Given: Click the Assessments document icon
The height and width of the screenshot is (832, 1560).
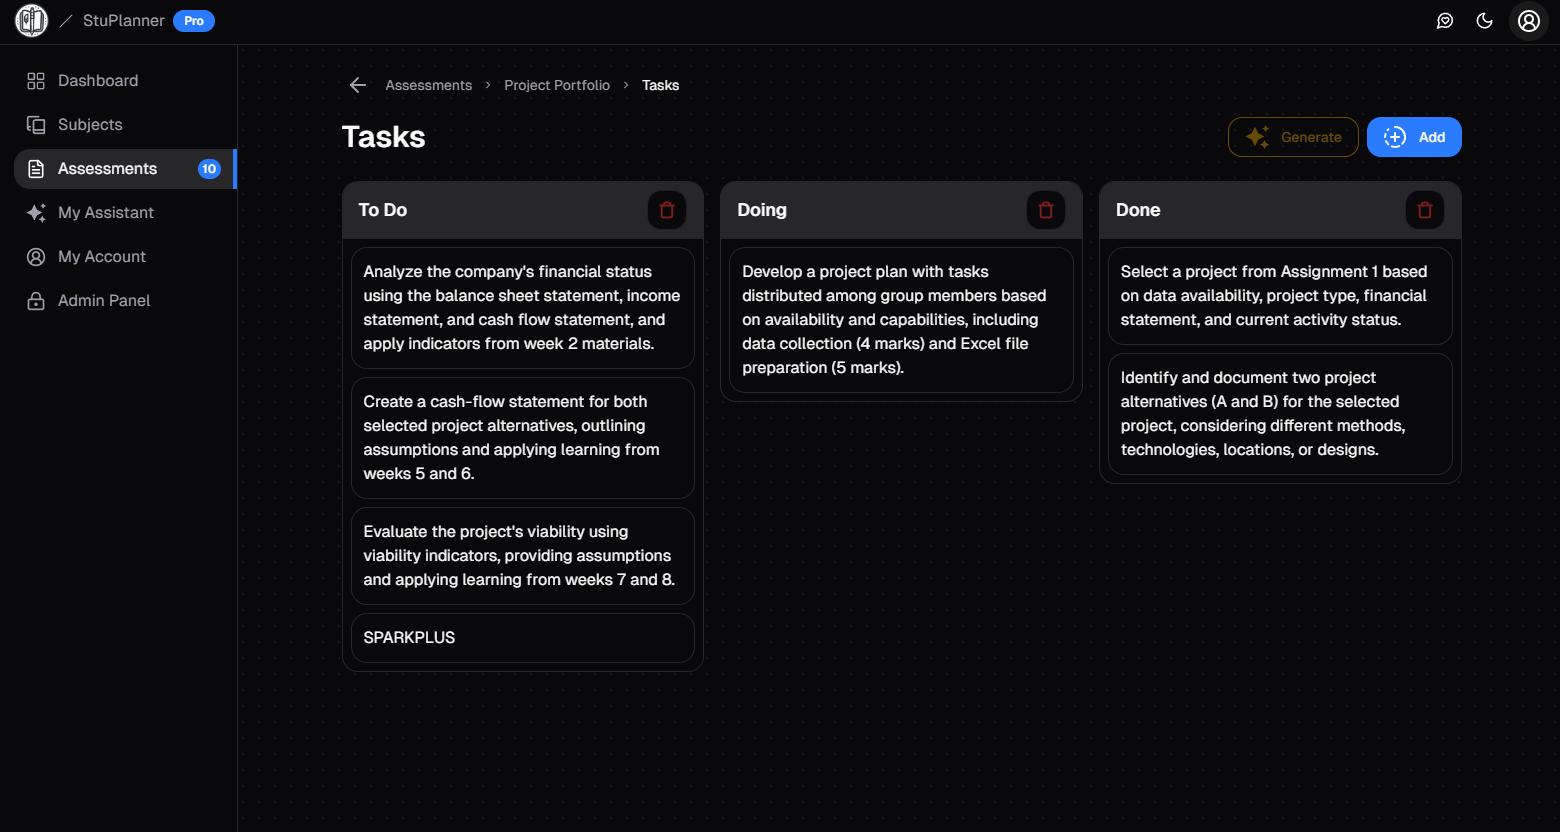Looking at the screenshot, I should [x=36, y=169].
